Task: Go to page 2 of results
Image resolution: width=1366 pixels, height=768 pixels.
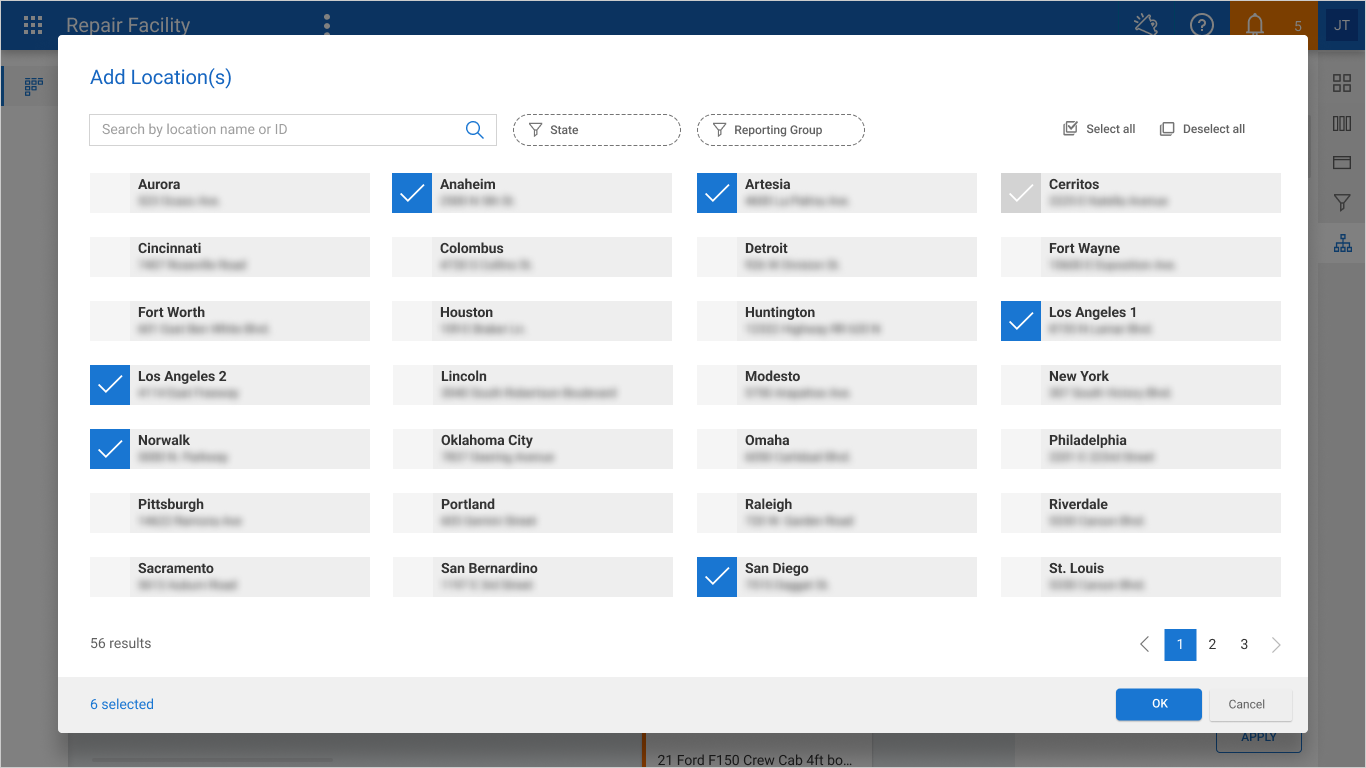Action: (x=1212, y=644)
